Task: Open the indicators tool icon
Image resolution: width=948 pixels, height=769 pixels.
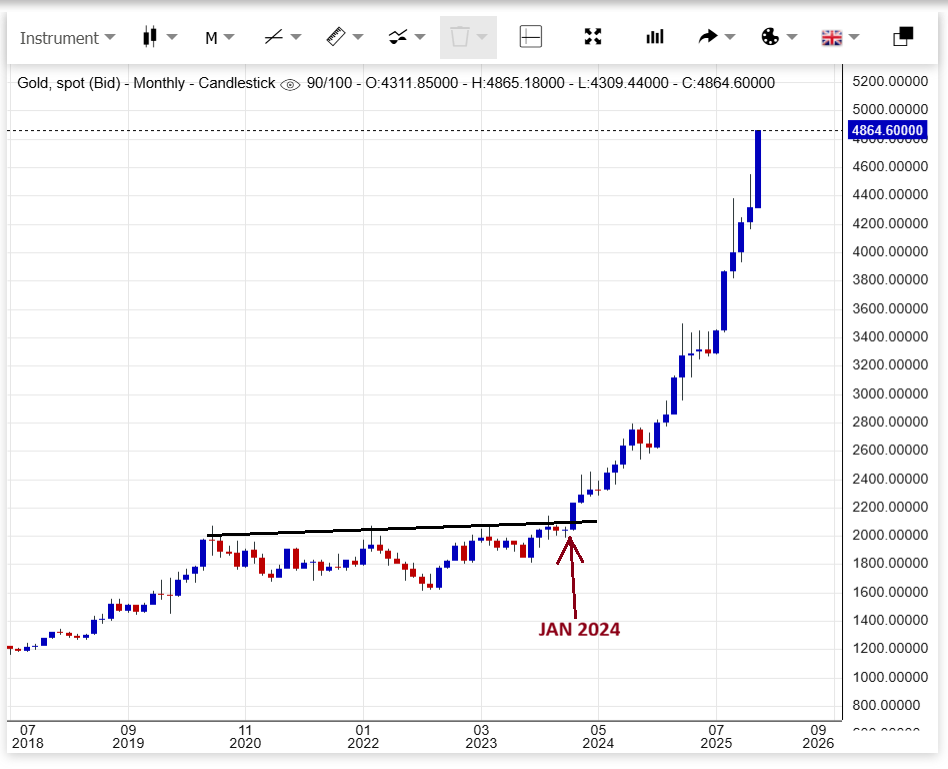Action: [x=397, y=38]
